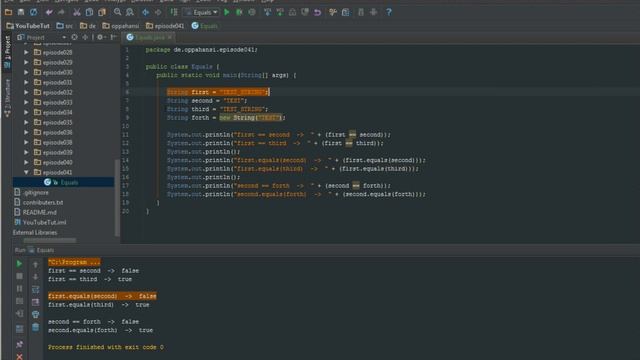Rerun Equals from the Run panel
The height and width of the screenshot is (360, 640).
[19, 264]
